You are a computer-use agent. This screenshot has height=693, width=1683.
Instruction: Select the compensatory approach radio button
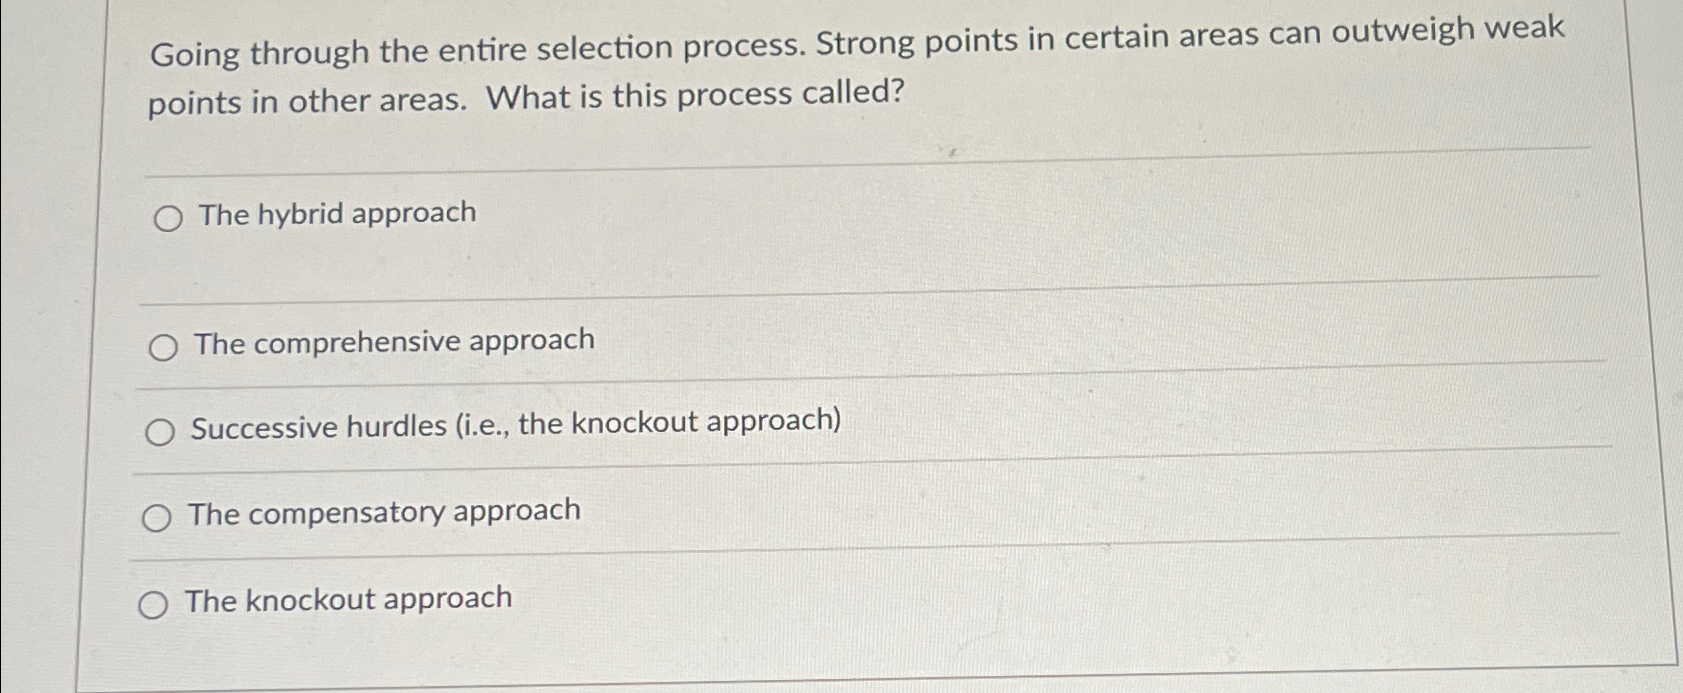tap(156, 516)
